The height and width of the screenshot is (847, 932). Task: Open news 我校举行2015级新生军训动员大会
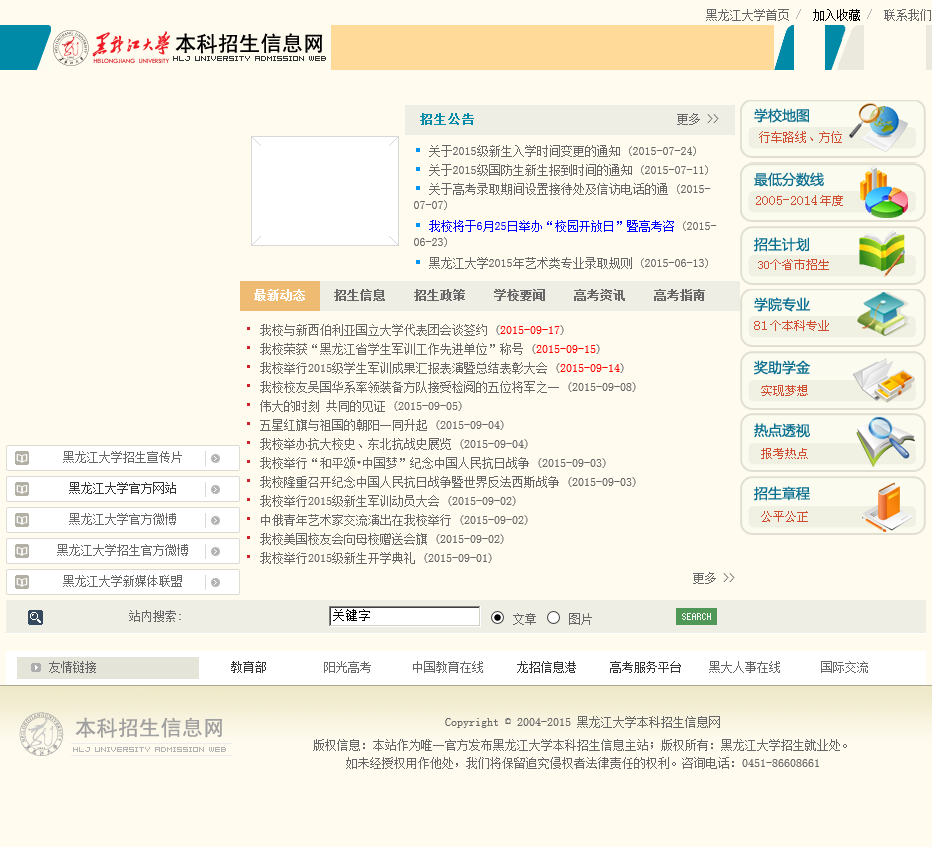click(x=350, y=501)
